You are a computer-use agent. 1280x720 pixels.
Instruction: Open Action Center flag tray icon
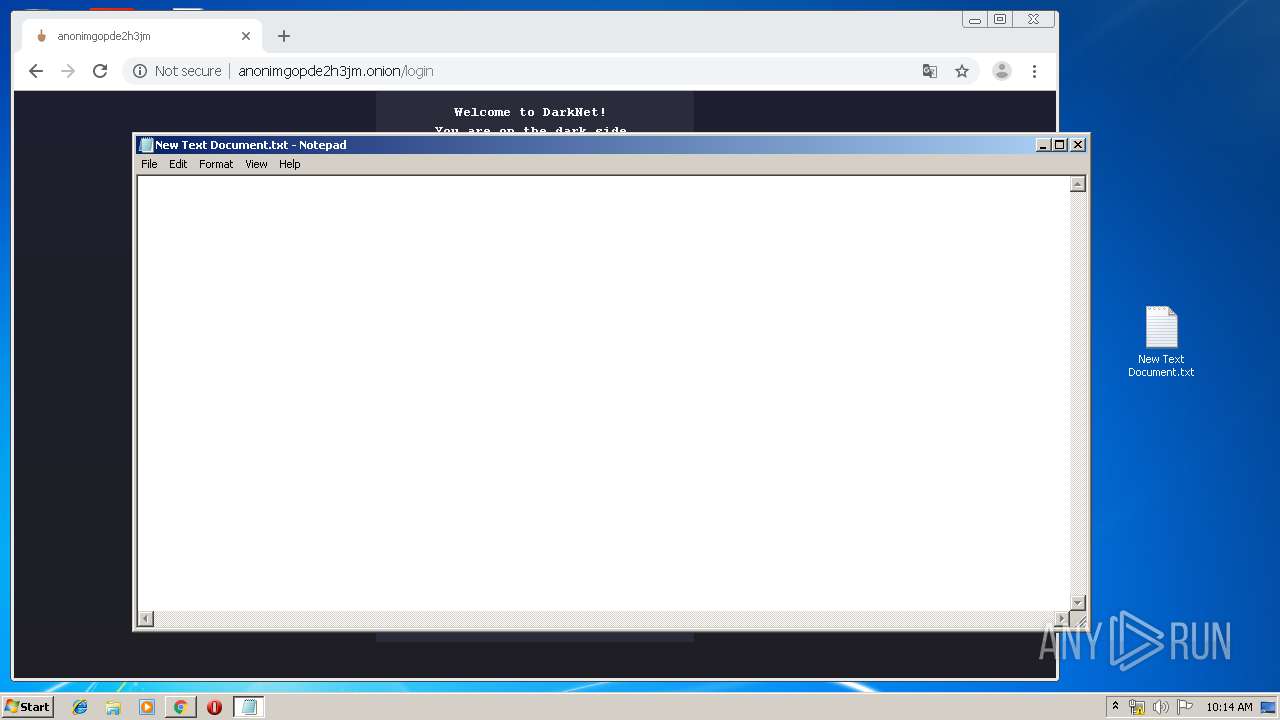1185,707
